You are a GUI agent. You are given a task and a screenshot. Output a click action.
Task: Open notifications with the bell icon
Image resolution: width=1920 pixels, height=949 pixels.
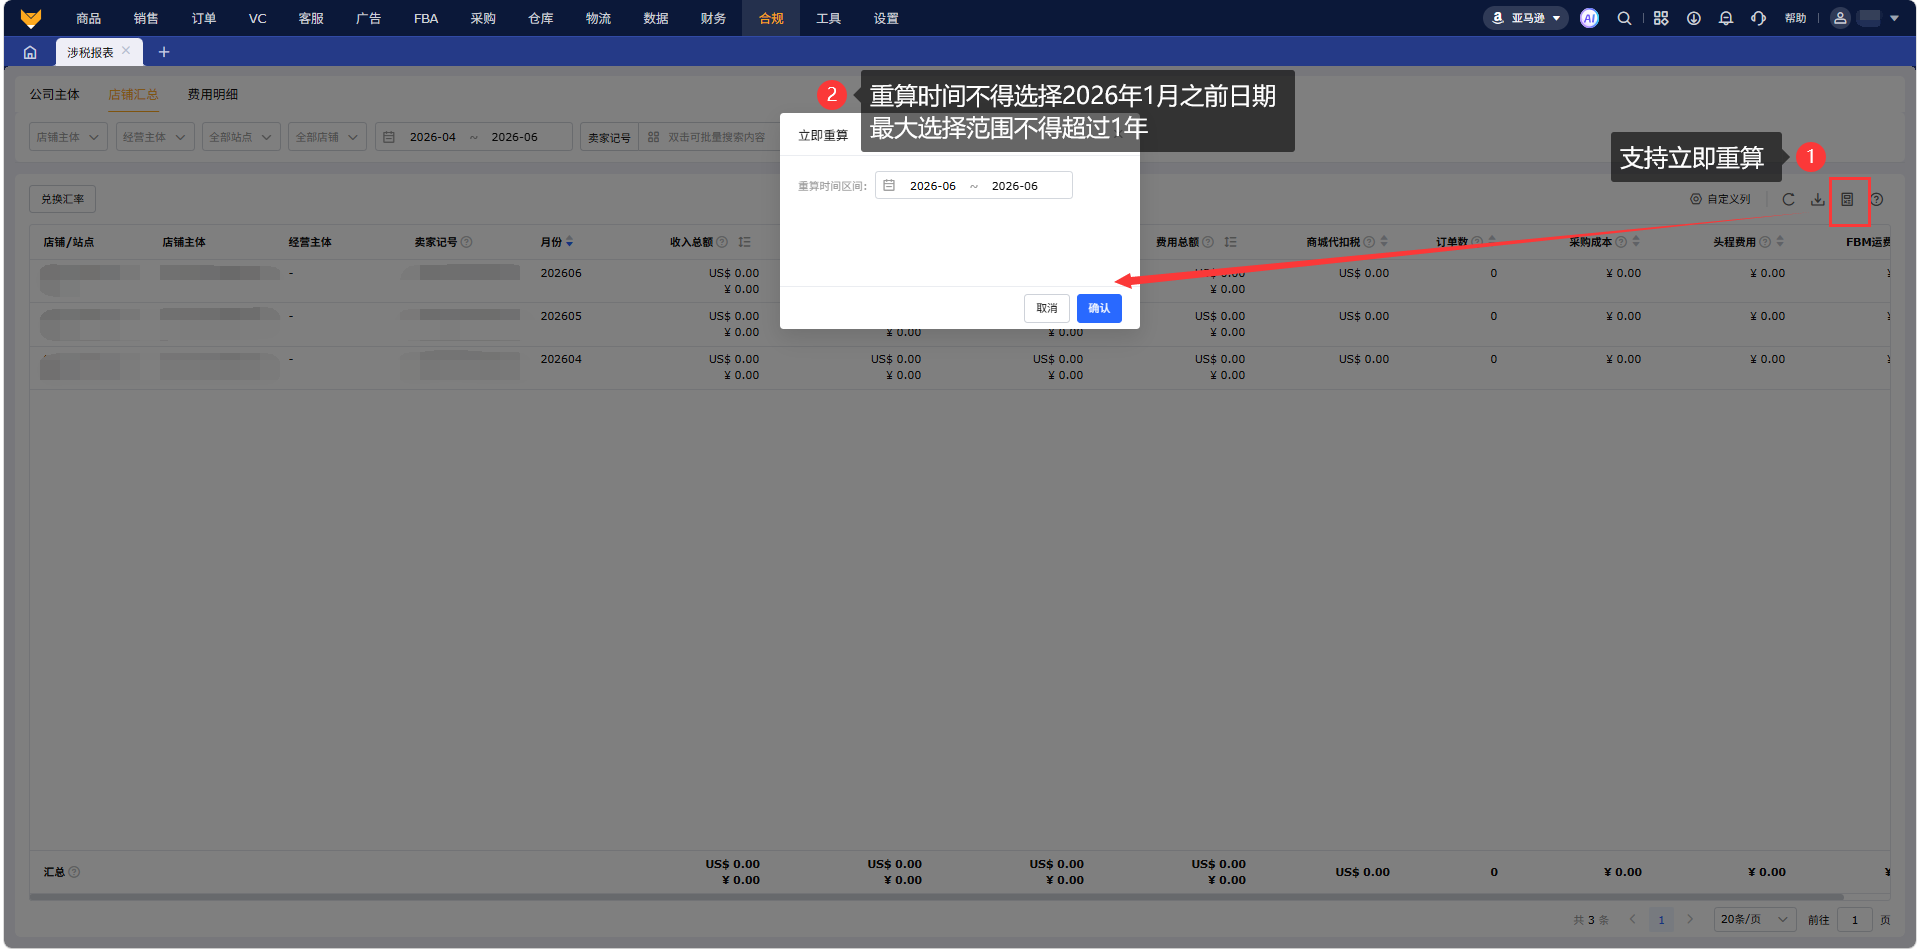click(1726, 18)
